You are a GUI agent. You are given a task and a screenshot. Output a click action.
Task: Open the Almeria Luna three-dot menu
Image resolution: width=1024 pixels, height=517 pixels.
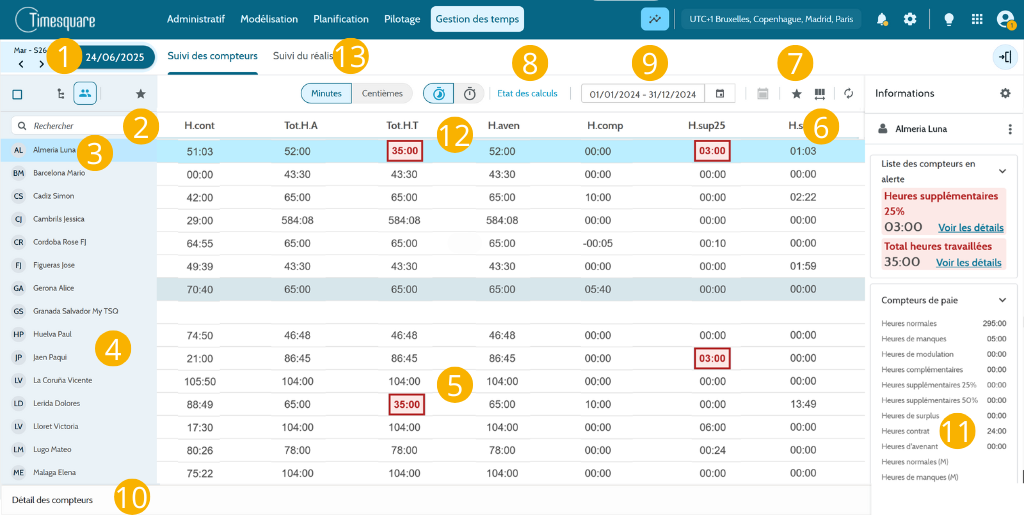1010,129
